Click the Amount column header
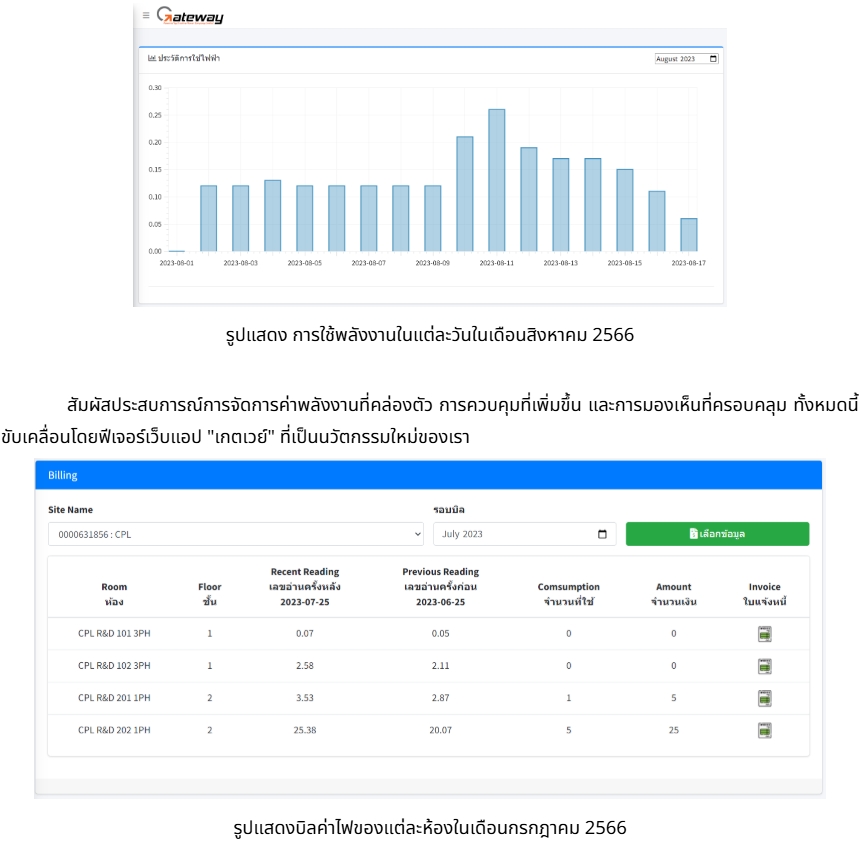 673,593
